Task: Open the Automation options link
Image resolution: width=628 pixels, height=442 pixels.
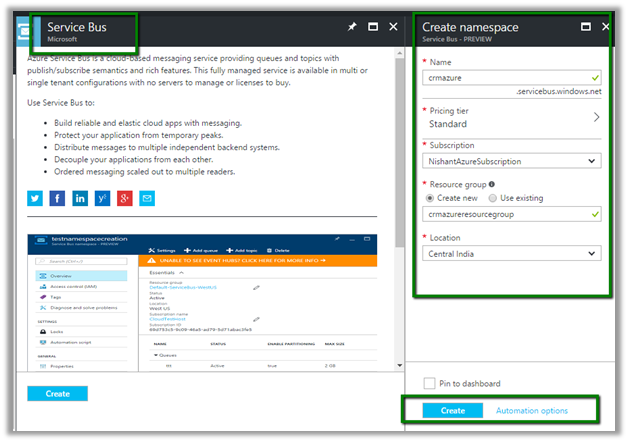Action: (x=532, y=411)
